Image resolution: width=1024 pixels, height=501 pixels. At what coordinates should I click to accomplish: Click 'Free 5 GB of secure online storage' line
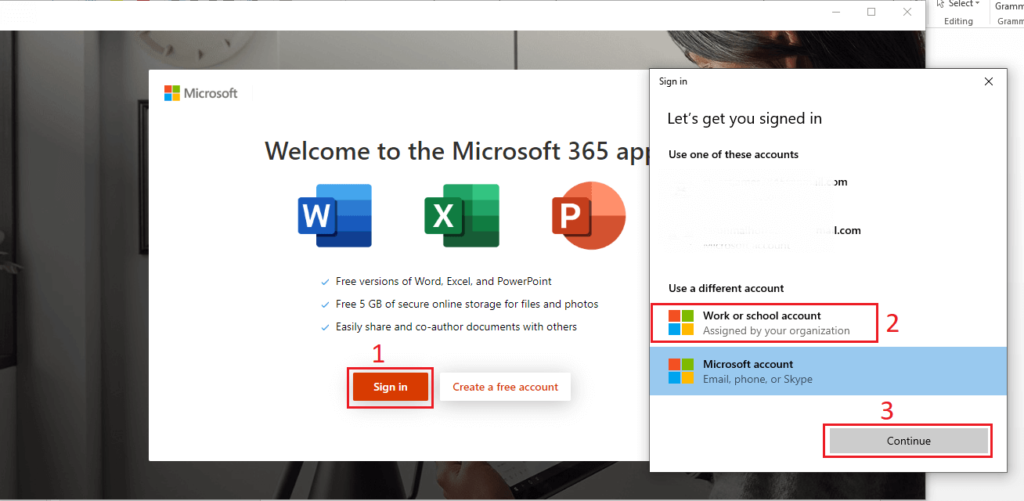467,304
